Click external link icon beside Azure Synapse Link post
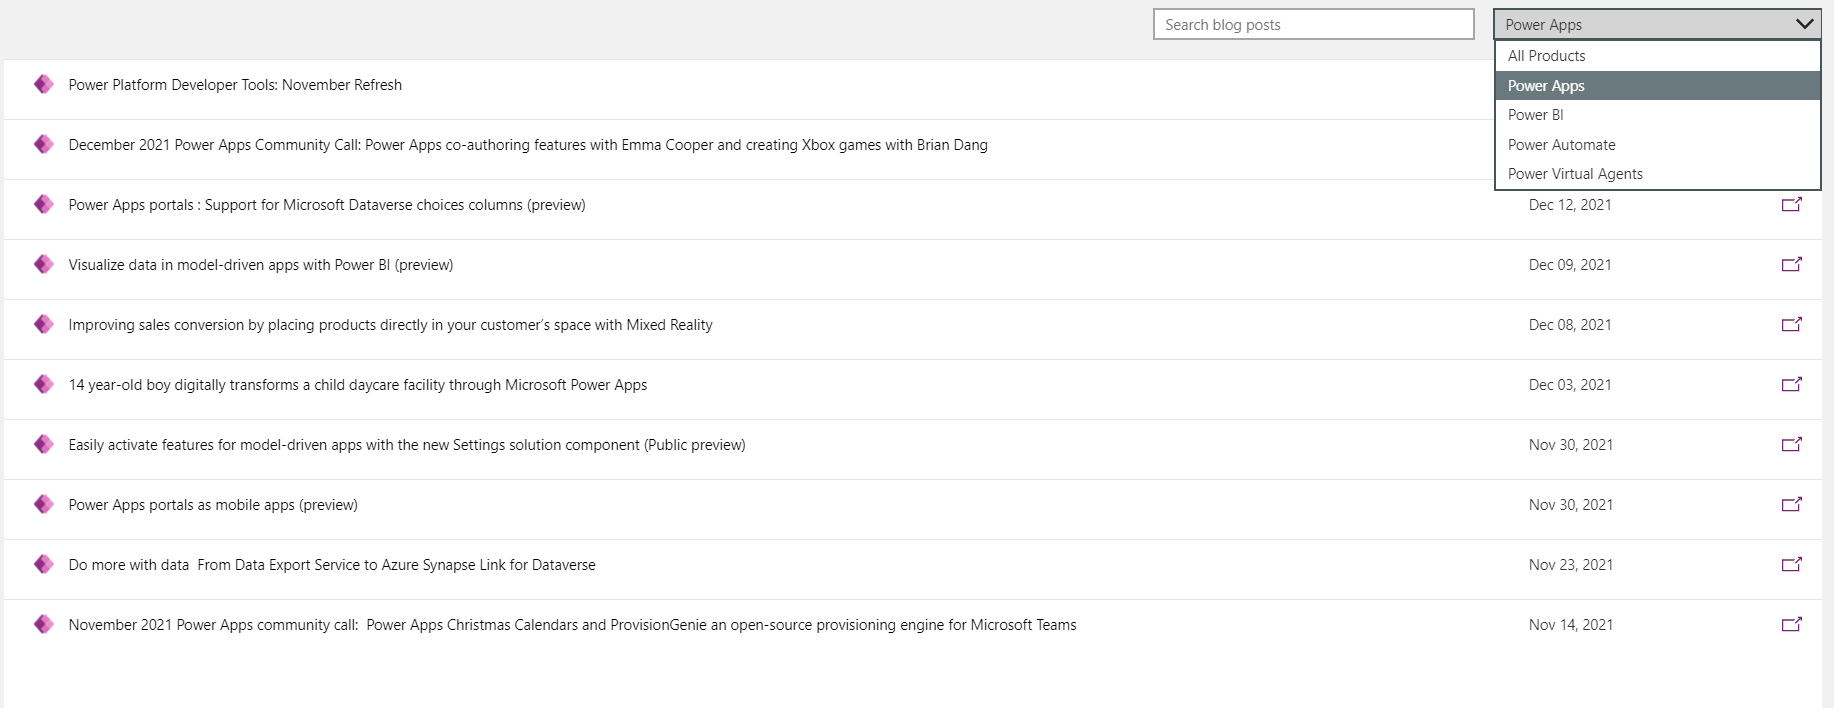The width and height of the screenshot is (1834, 708). 1792,564
